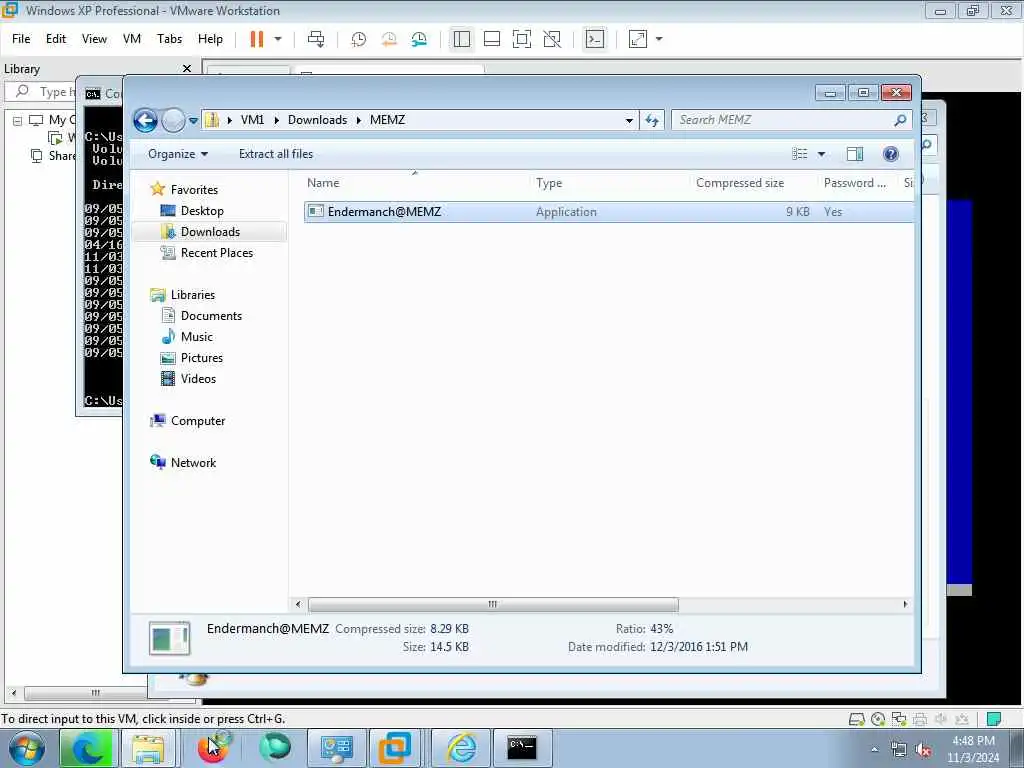Click file thumbnail in details pane
The height and width of the screenshot is (768, 1024).
tap(169, 638)
